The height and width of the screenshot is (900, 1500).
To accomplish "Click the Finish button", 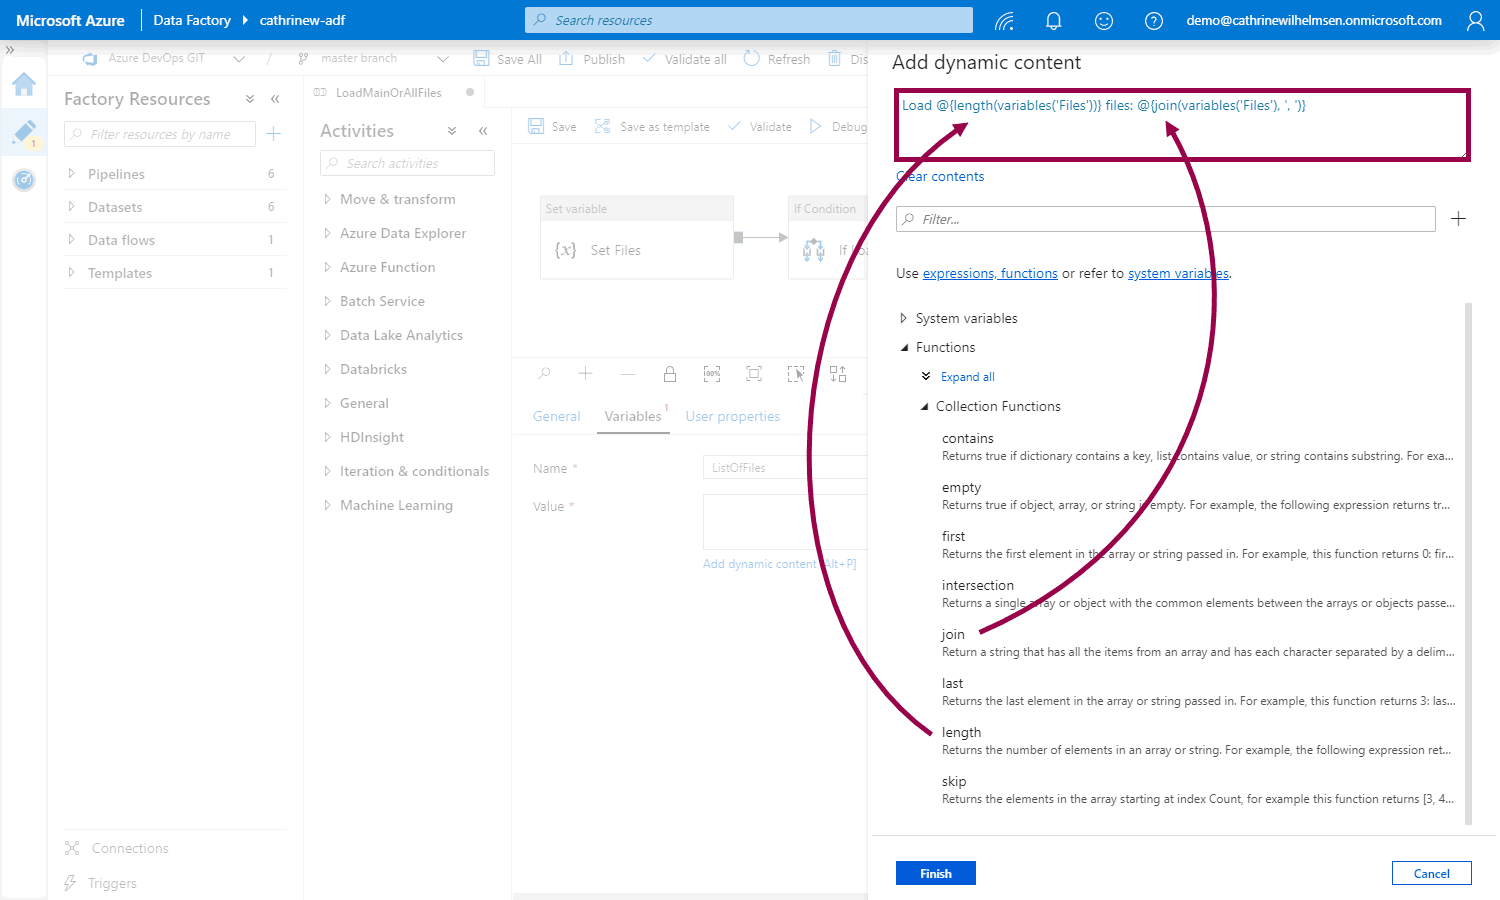I will (935, 873).
